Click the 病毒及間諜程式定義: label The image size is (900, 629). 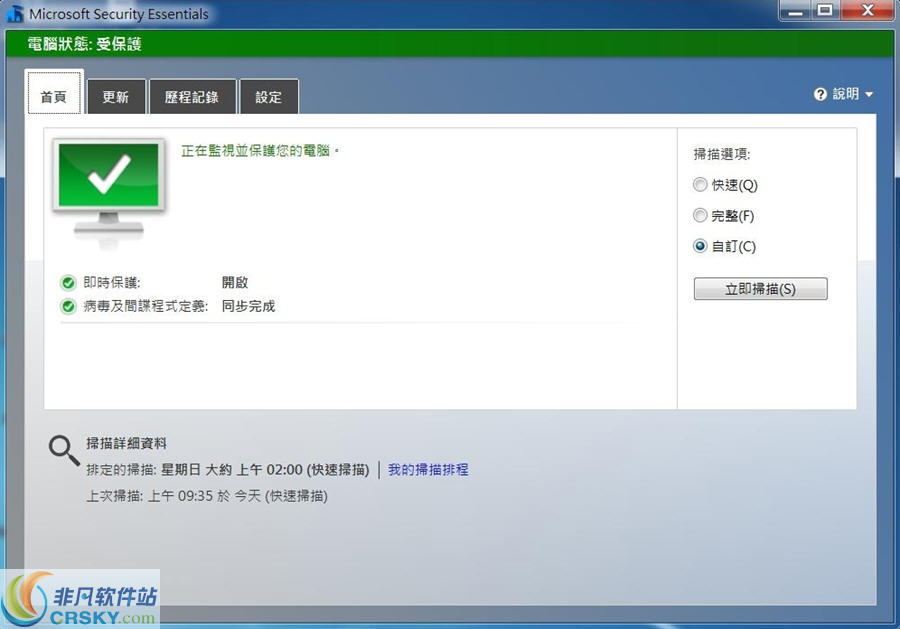point(146,306)
